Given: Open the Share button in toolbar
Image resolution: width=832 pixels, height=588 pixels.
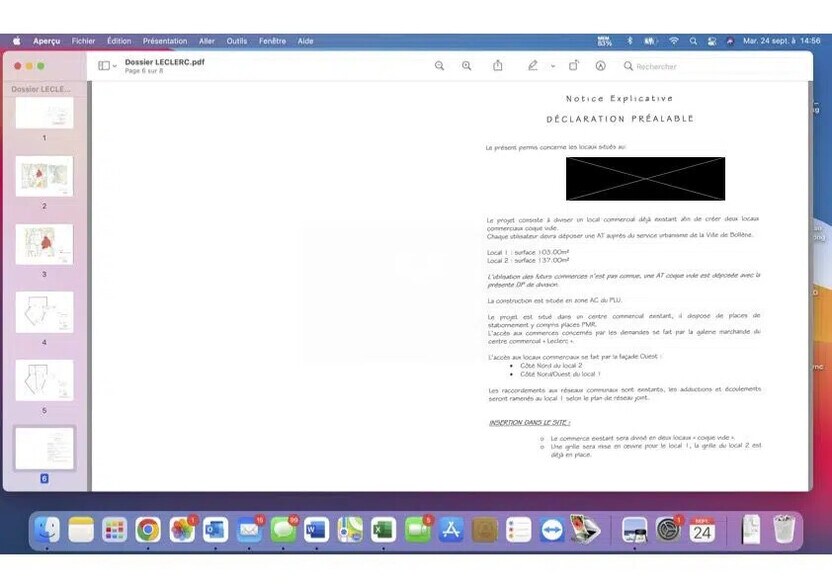Looking at the screenshot, I should 498,66.
